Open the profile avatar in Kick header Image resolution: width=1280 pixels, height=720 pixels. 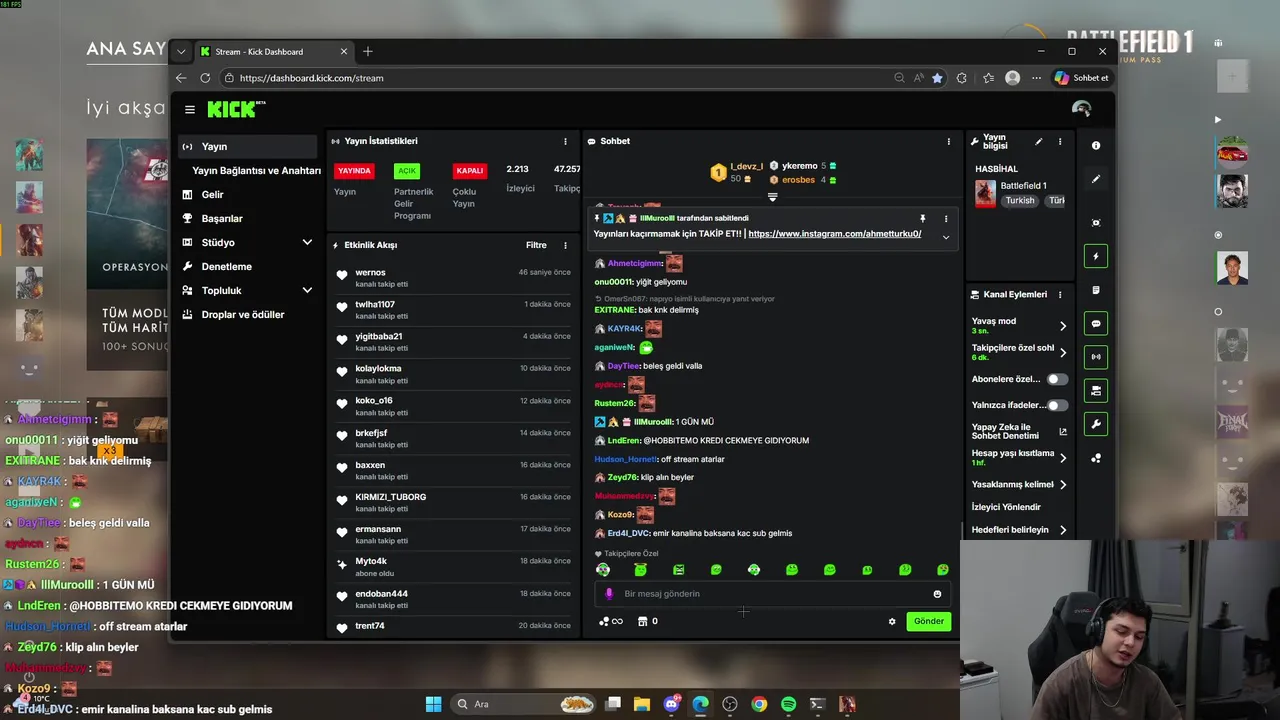[x=1081, y=109]
